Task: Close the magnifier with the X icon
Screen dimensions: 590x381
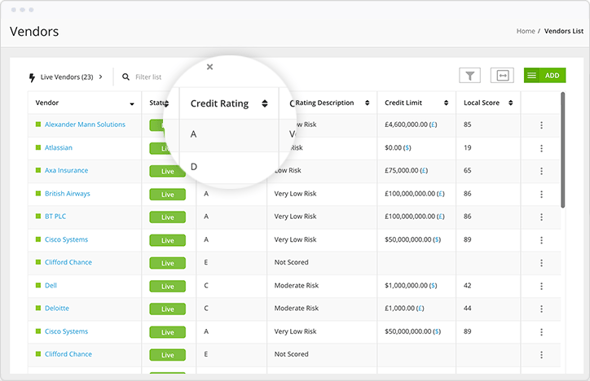Action: tap(210, 67)
